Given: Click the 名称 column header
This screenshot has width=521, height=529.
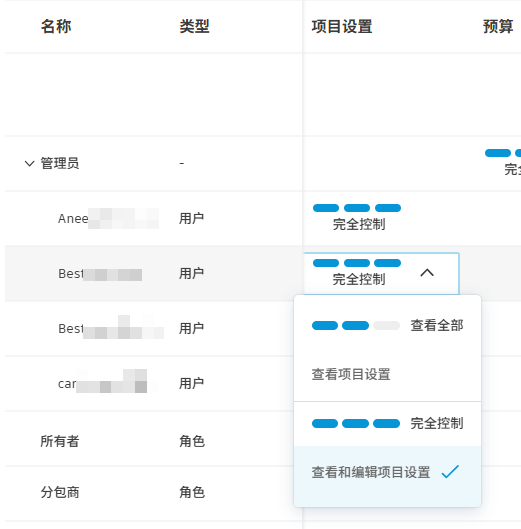Looking at the screenshot, I should click(x=56, y=27).
